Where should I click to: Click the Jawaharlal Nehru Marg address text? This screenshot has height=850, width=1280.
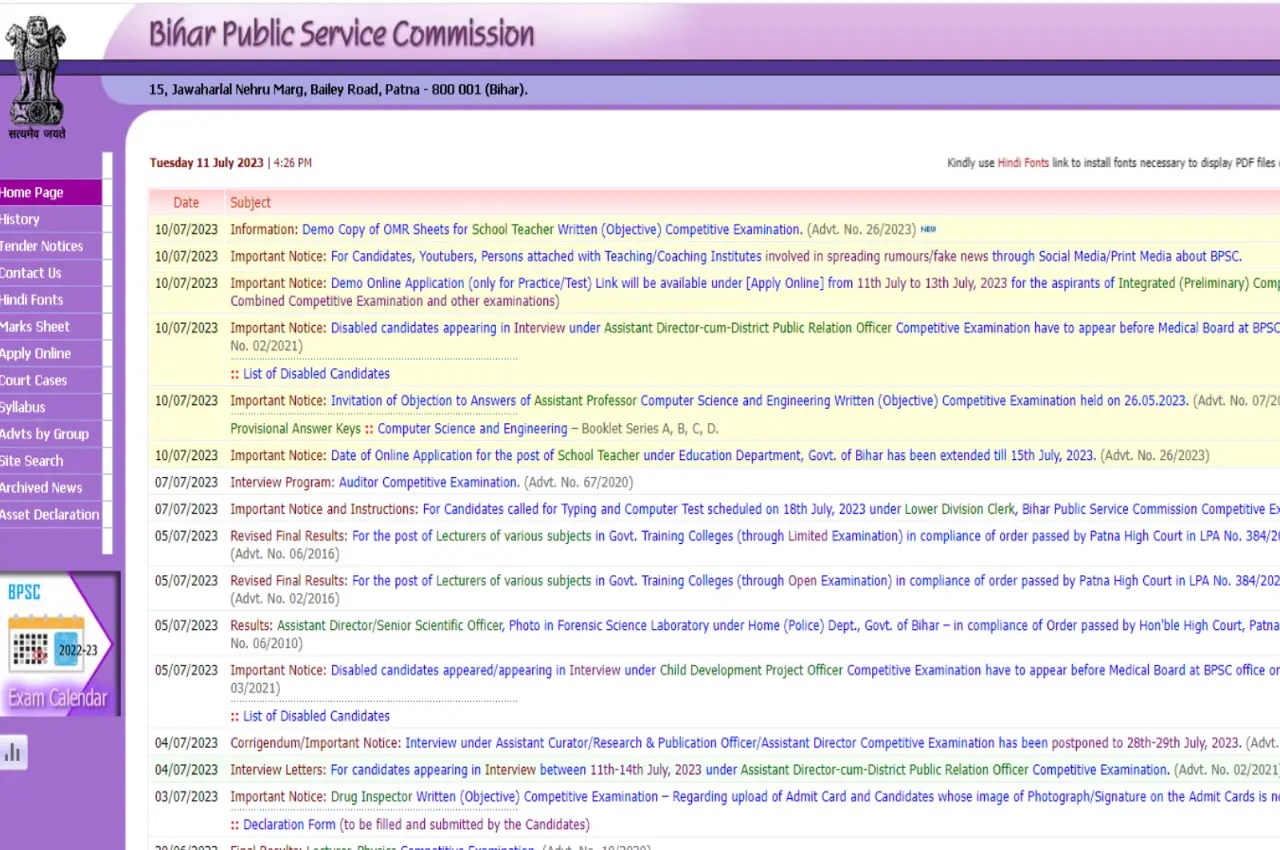point(338,90)
